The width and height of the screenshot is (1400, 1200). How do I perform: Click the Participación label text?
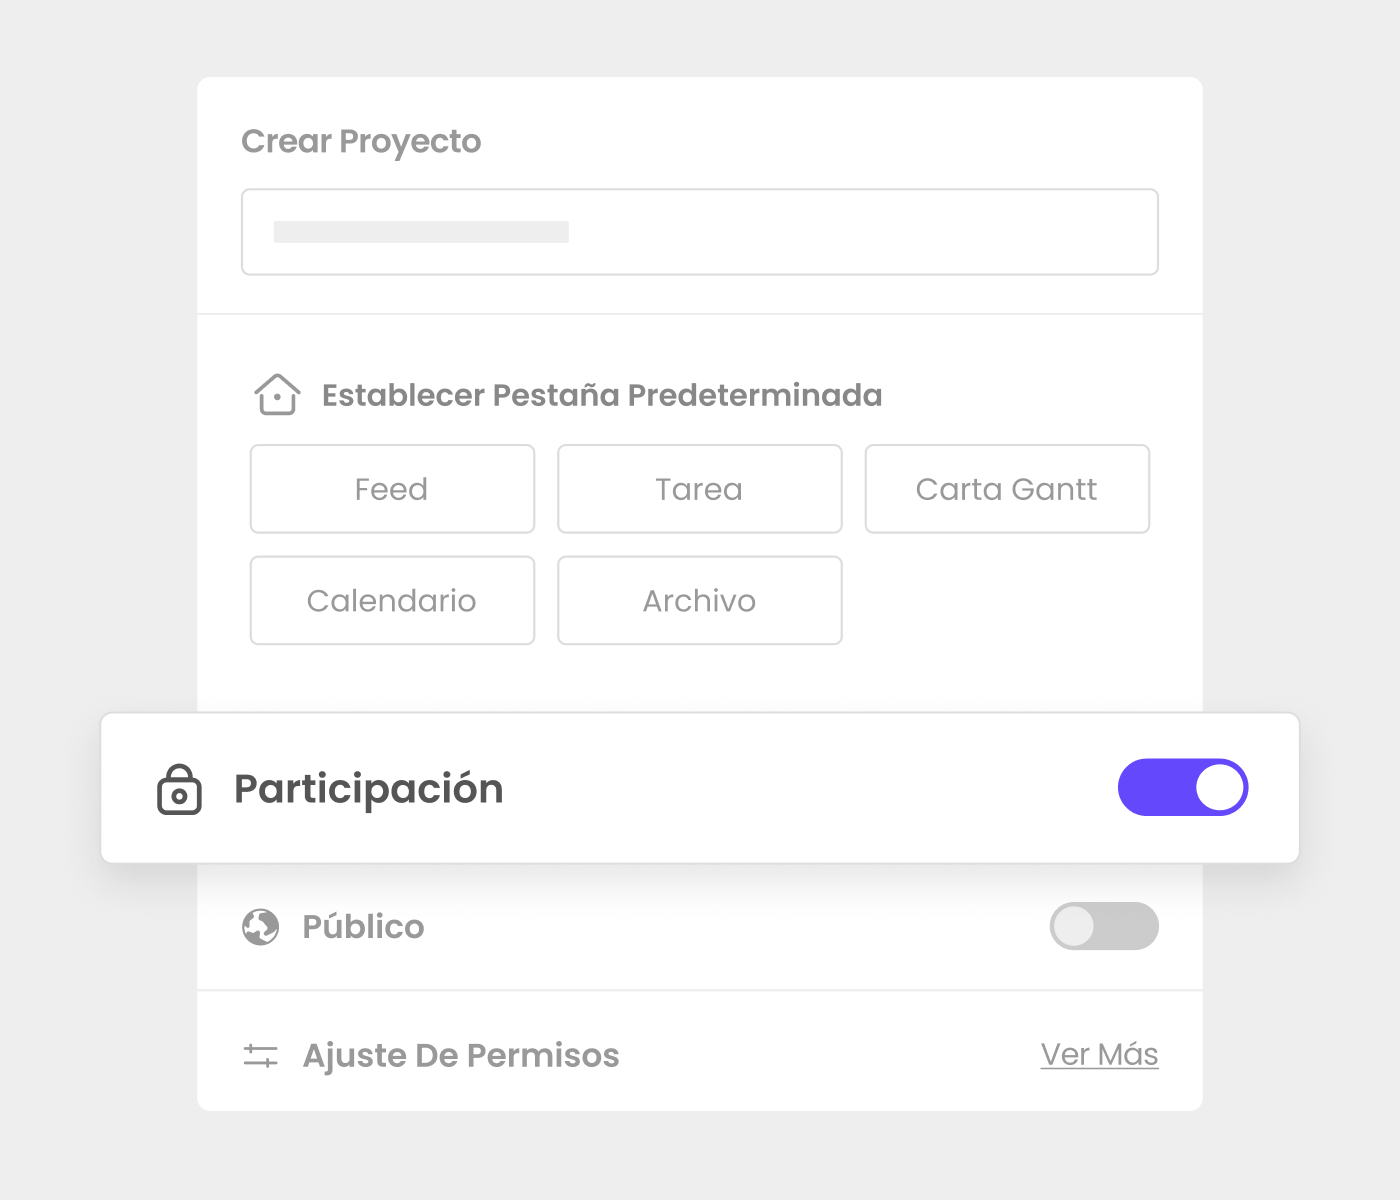tap(369, 789)
